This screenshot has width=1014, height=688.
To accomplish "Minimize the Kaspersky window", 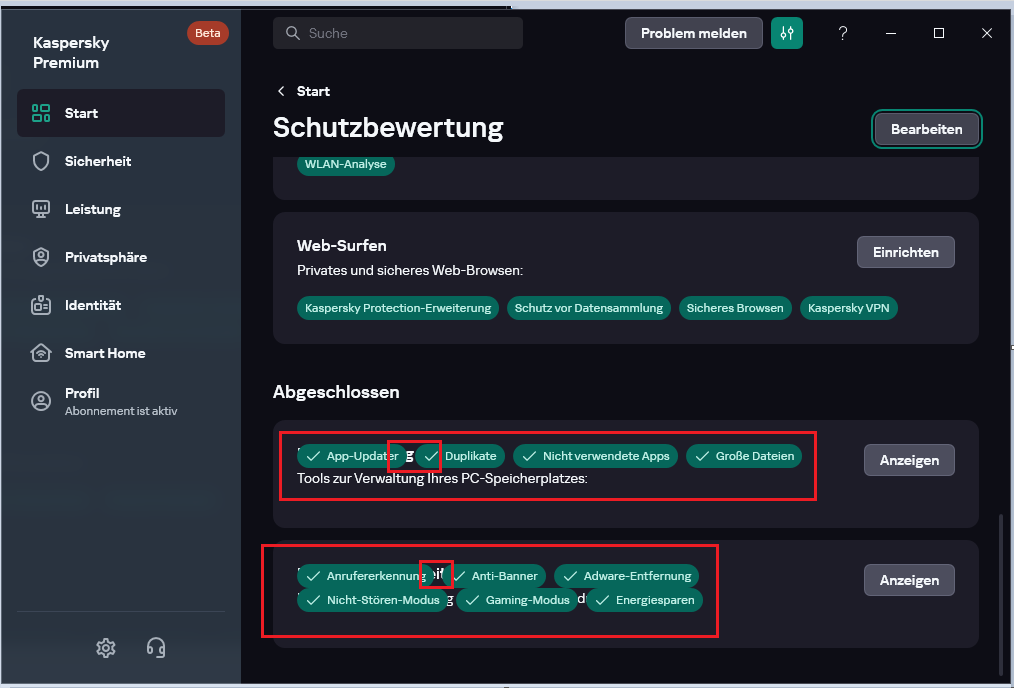I will [890, 33].
